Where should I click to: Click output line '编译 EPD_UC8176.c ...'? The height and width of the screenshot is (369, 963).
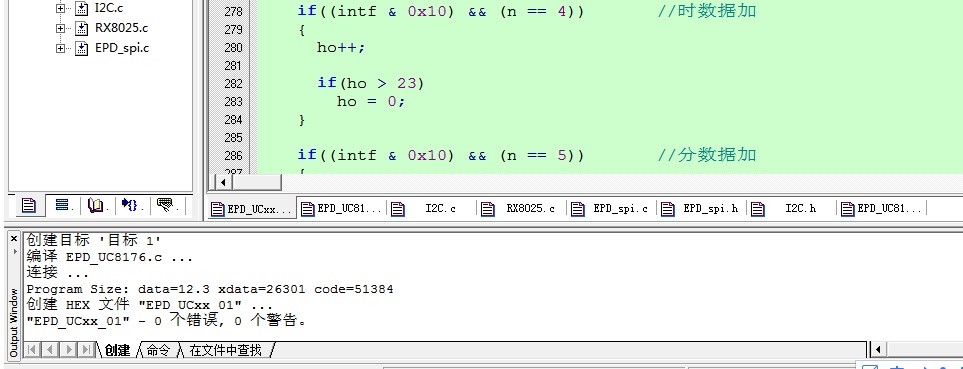(109, 257)
